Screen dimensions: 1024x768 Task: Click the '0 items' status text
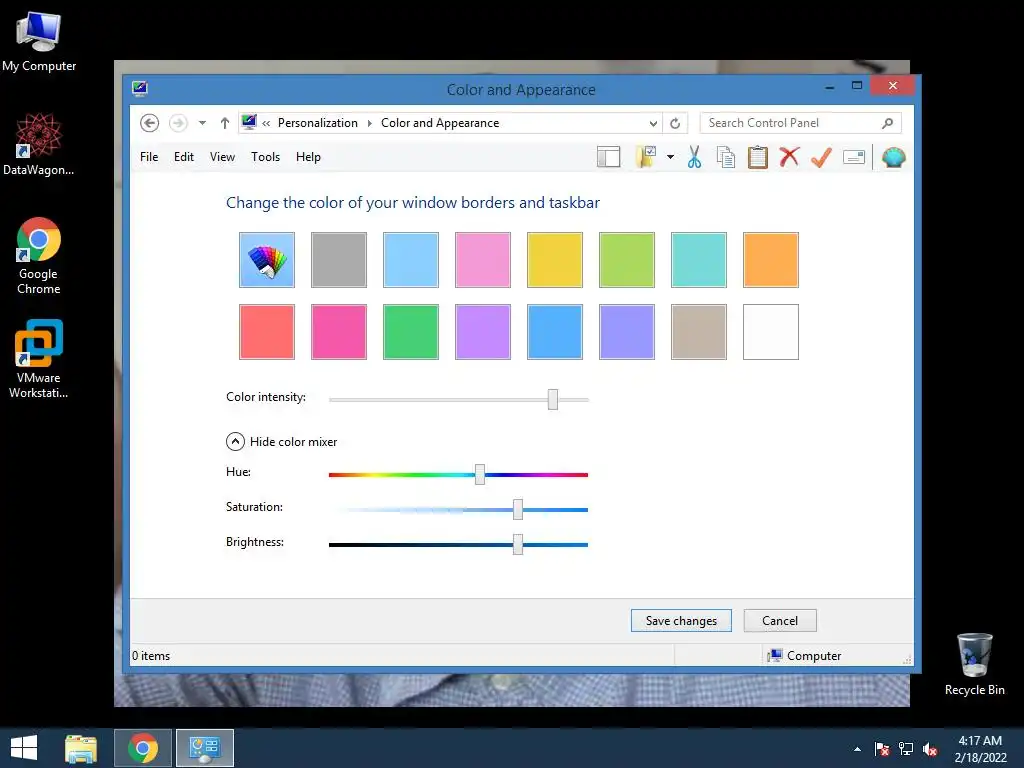[151, 656]
